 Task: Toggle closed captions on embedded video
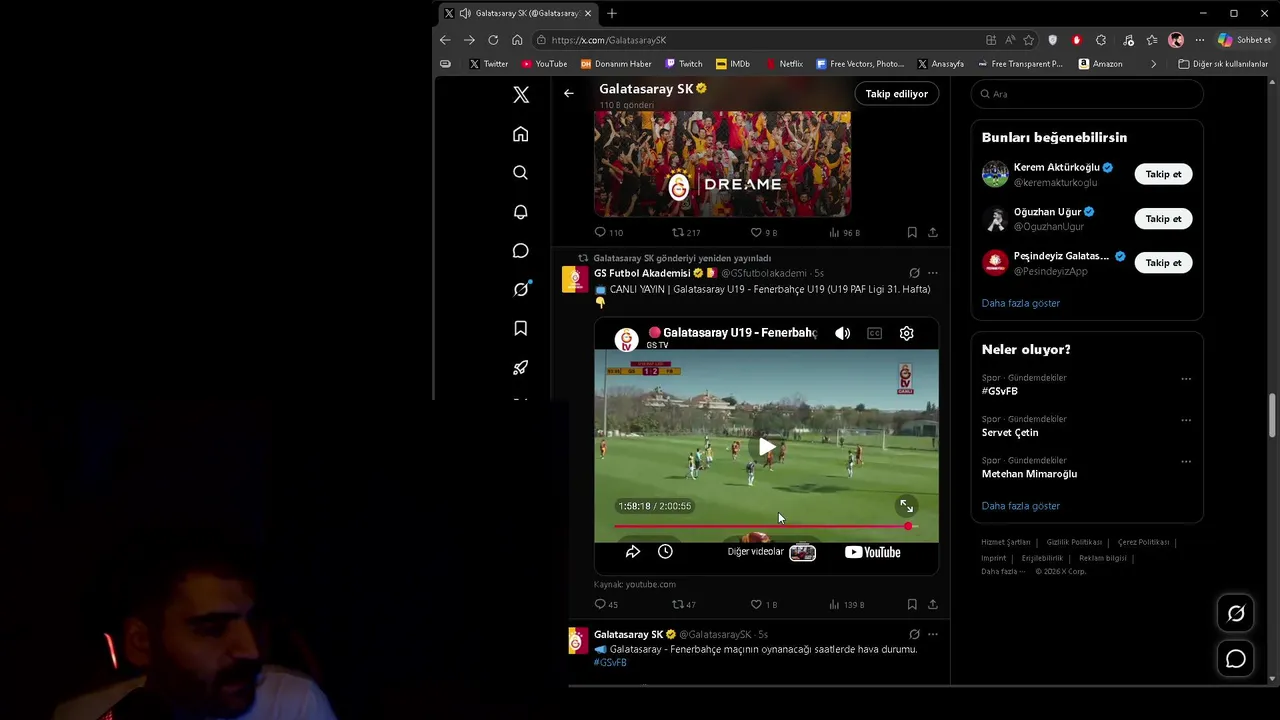point(874,333)
